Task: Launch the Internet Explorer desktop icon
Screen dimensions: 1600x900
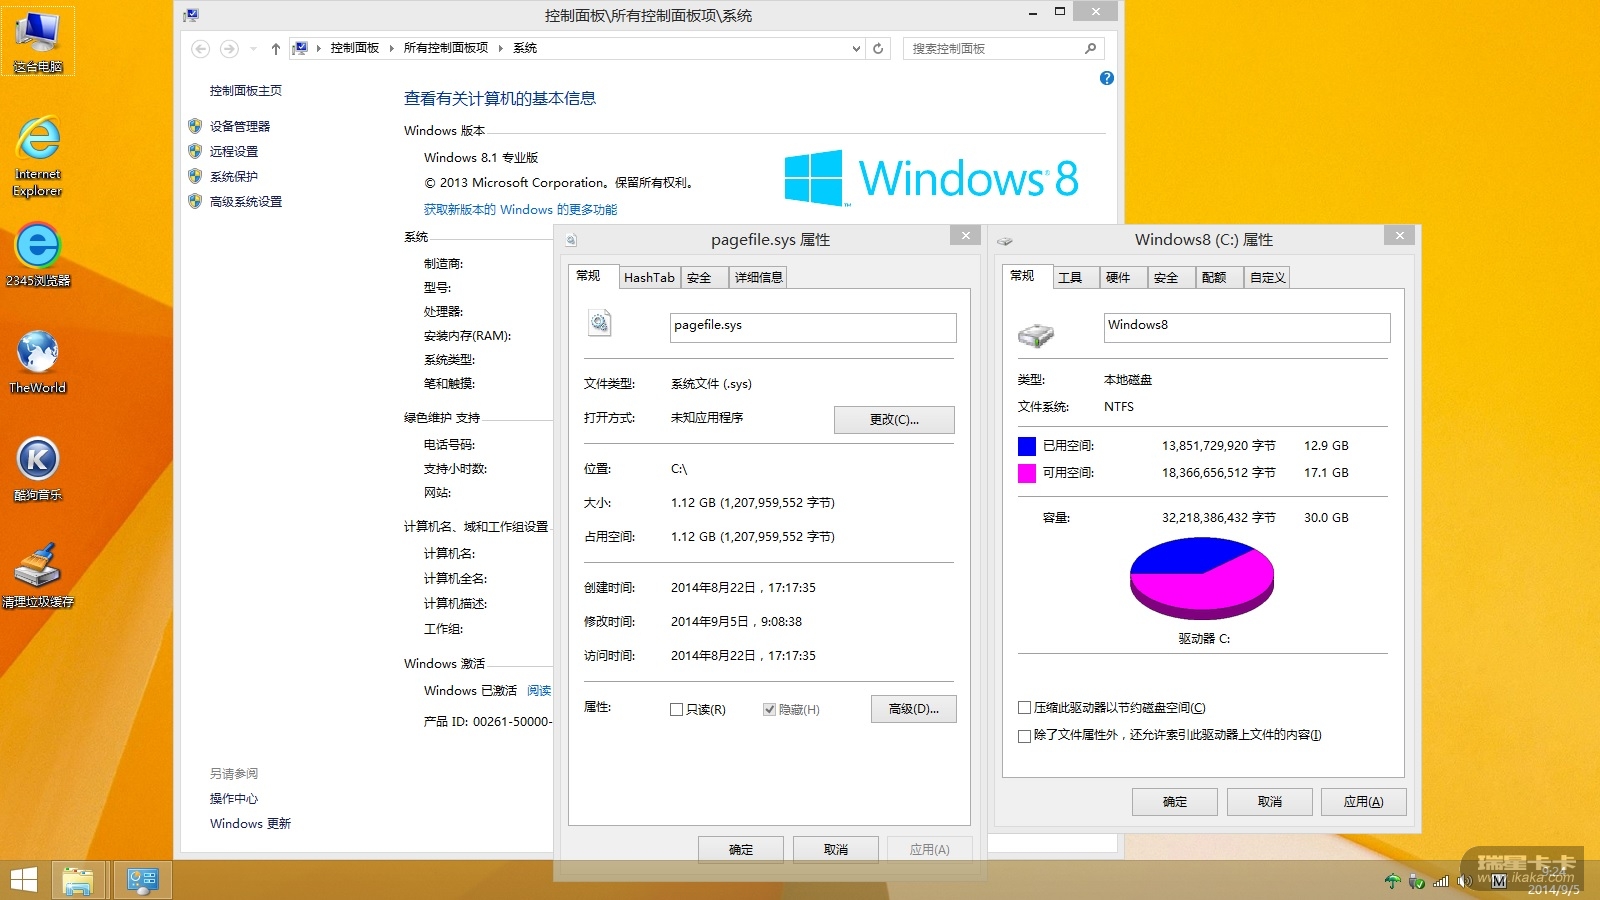Action: pos(38,156)
